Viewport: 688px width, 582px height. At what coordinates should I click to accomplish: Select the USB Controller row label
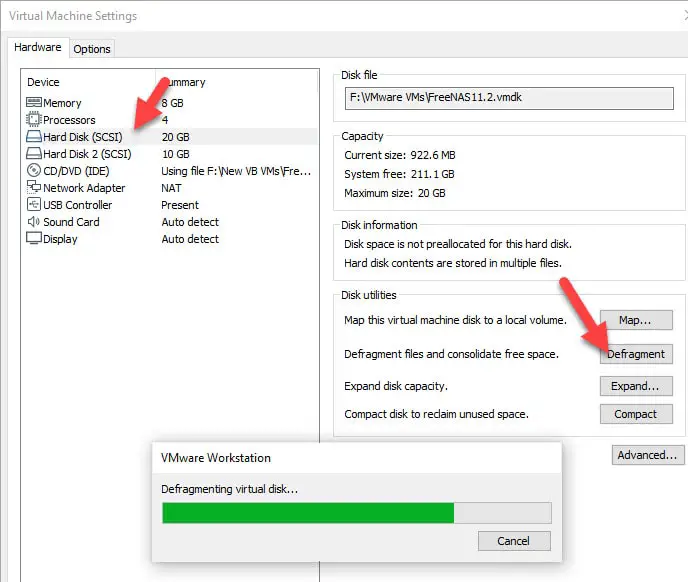[78, 205]
